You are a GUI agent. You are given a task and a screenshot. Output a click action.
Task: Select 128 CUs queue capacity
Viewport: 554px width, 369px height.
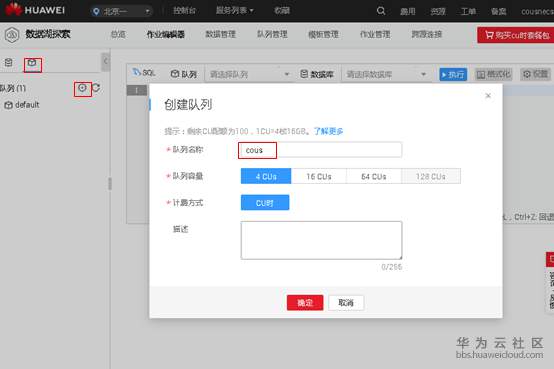431,176
